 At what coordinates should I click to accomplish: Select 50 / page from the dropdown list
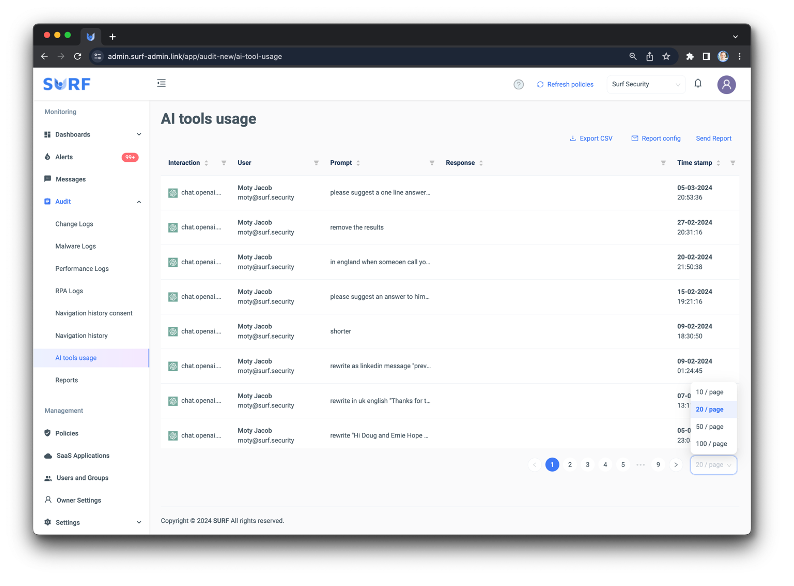pos(711,426)
